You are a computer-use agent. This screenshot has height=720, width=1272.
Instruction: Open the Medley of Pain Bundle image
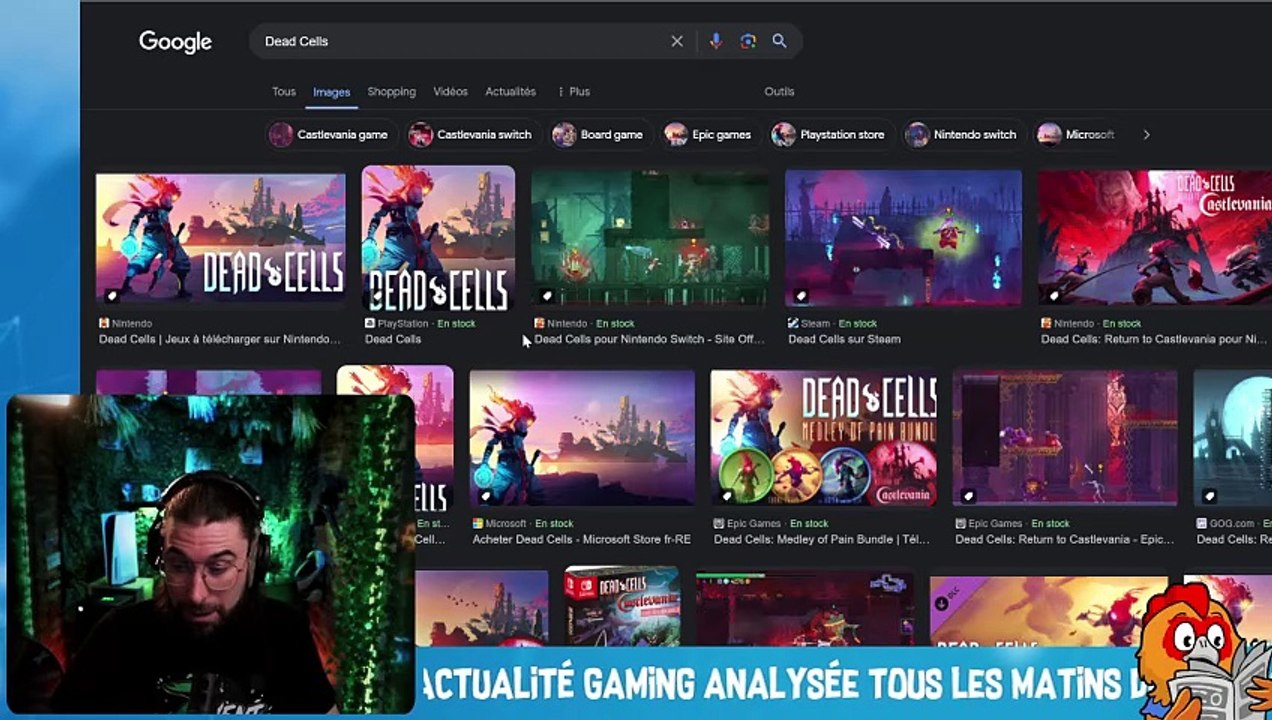[x=824, y=438]
